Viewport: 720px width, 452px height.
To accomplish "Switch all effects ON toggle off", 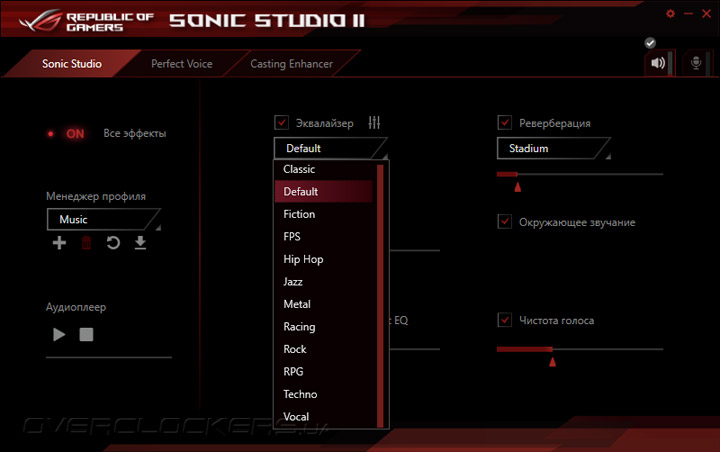I will click(67, 134).
